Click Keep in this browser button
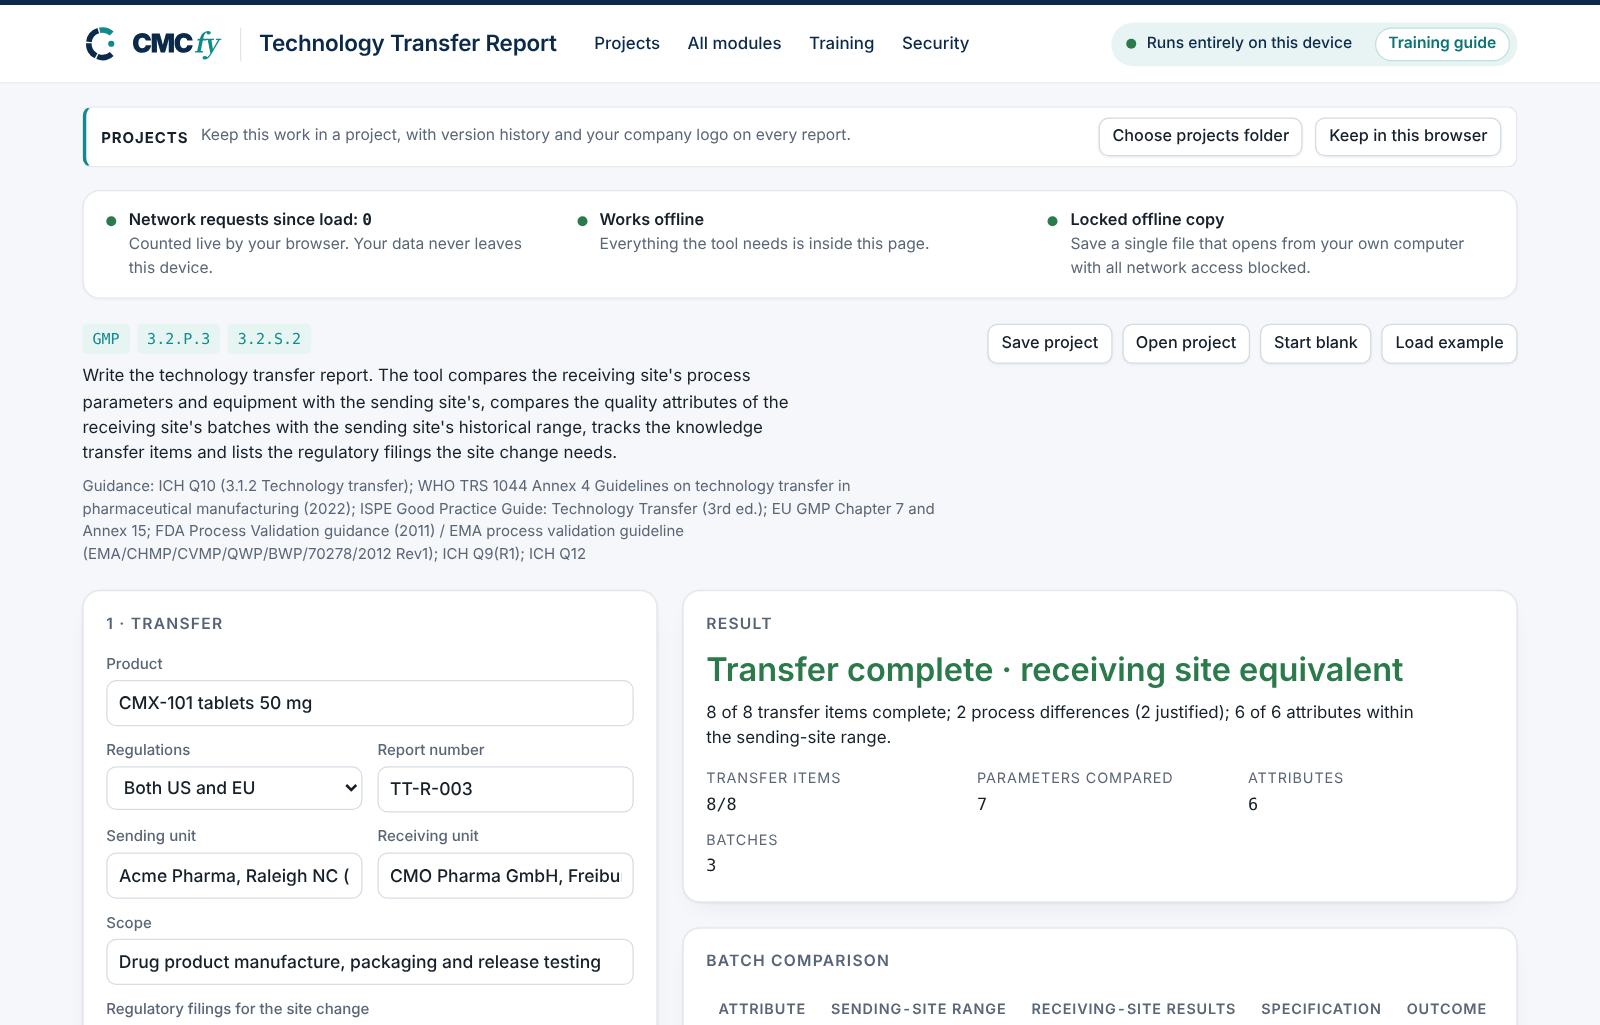The height and width of the screenshot is (1025, 1600). (x=1408, y=136)
